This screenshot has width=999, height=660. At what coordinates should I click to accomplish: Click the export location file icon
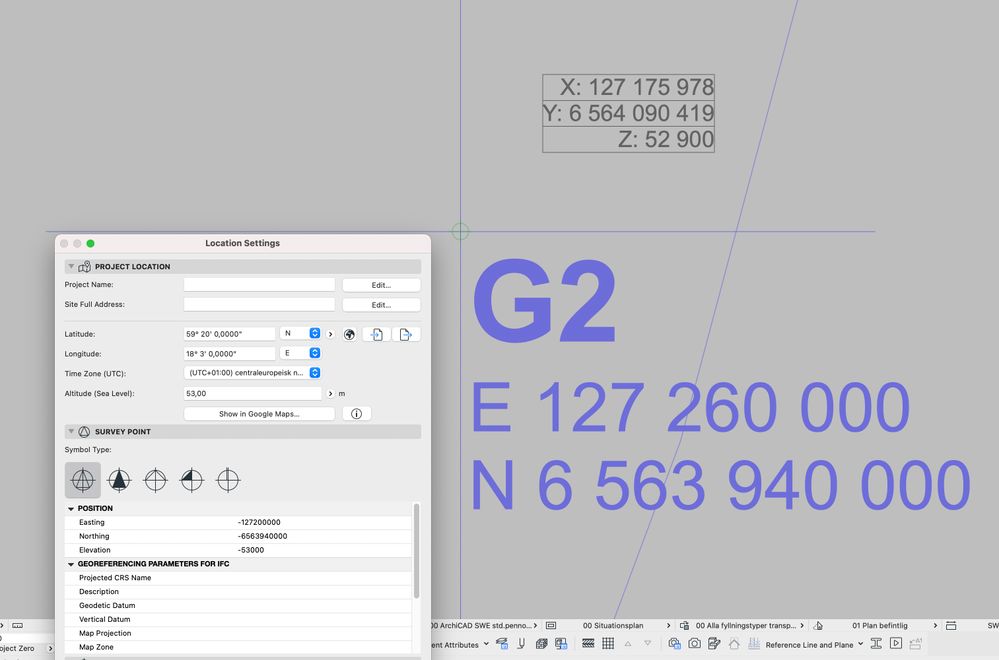point(406,334)
